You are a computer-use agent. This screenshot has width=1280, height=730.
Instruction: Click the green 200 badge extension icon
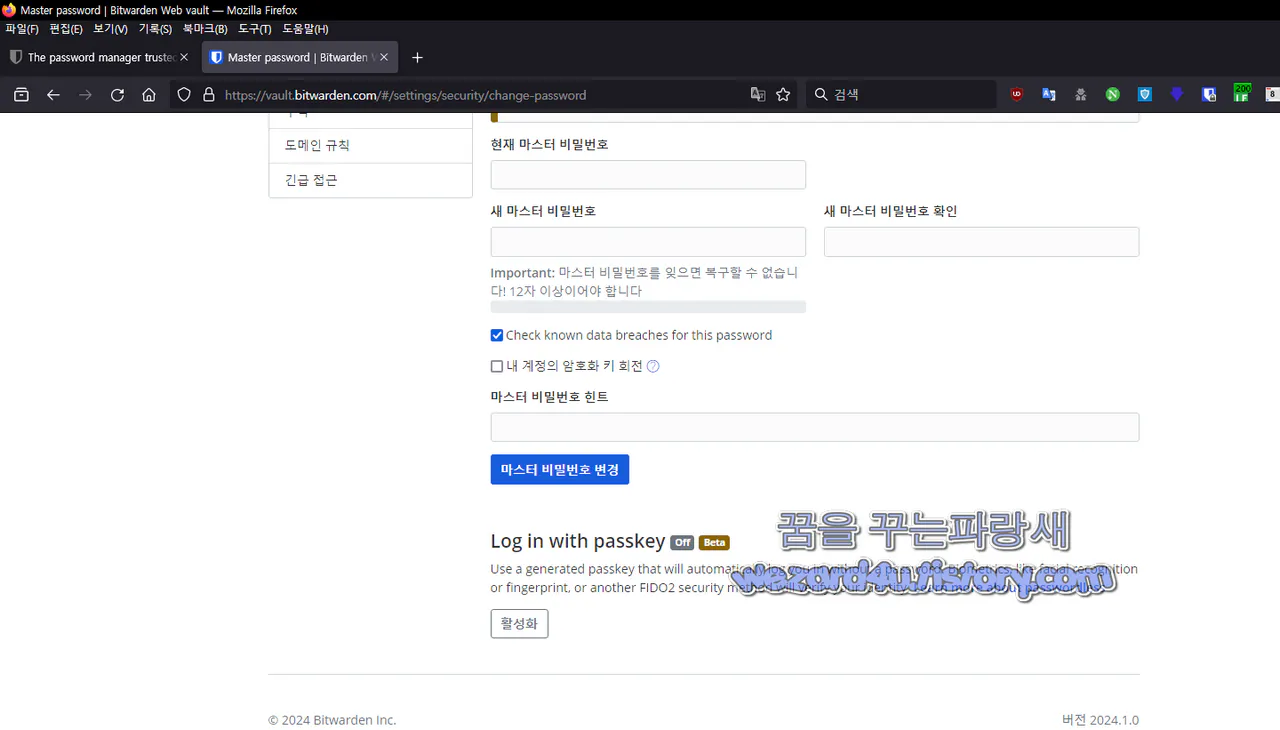pyautogui.click(x=1241, y=94)
